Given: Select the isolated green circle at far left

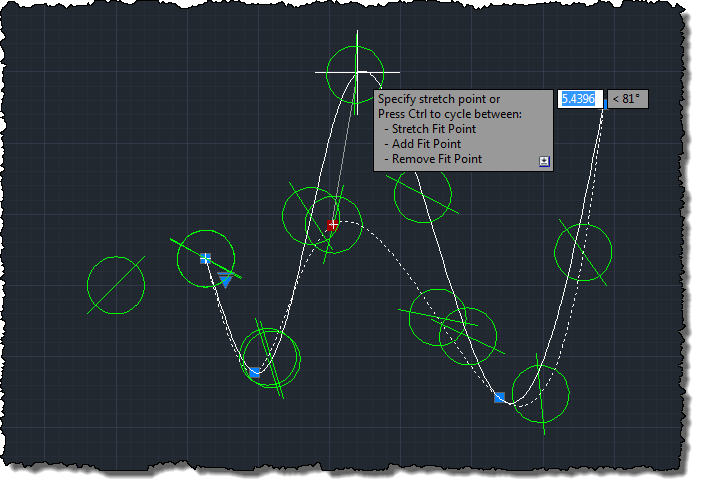Looking at the screenshot, I should point(116,285).
